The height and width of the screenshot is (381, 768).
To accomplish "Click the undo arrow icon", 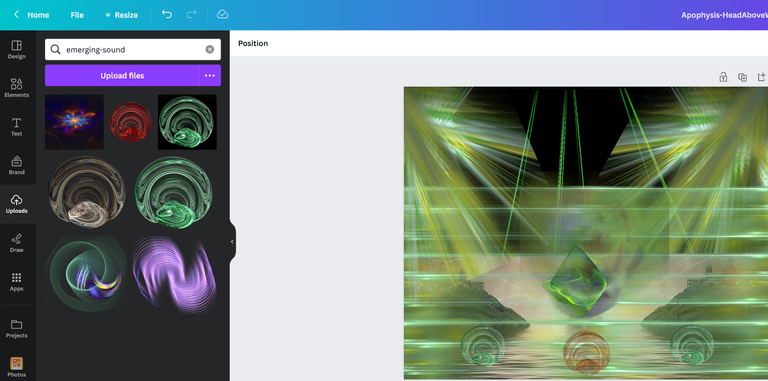I will click(x=167, y=15).
